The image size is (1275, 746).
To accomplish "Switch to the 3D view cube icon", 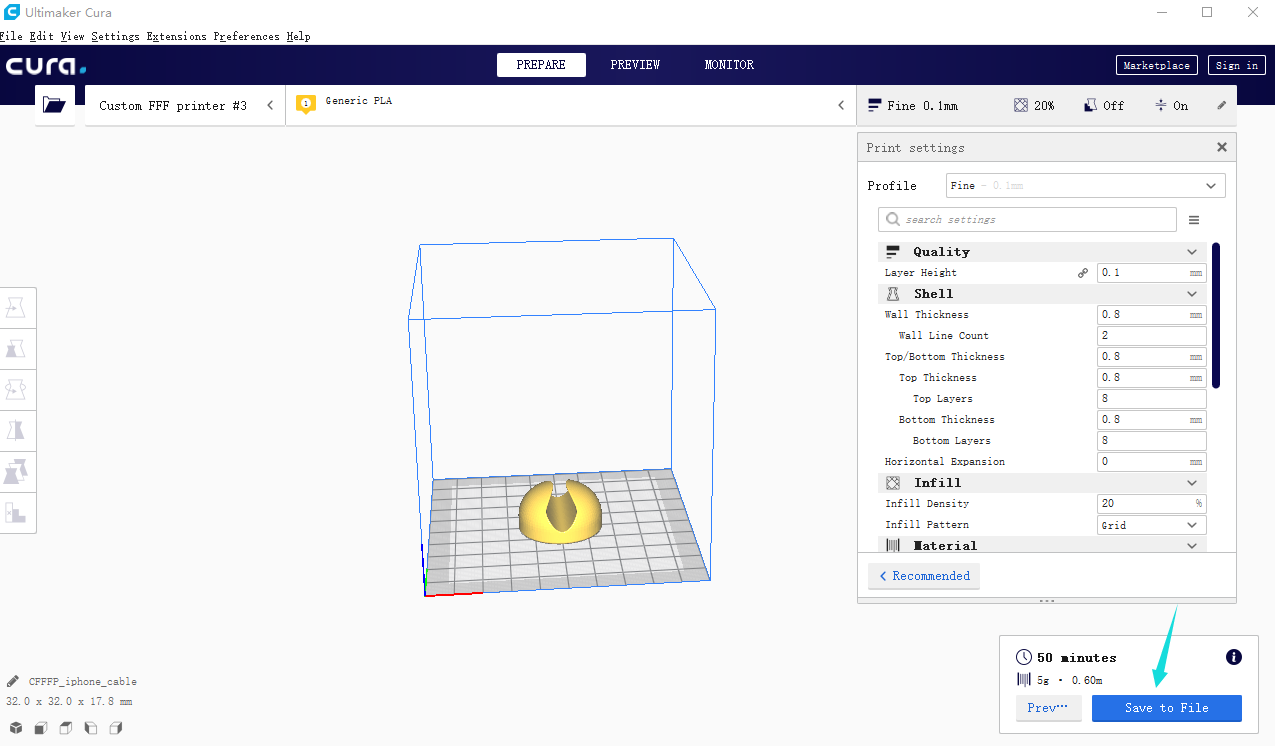I will [16, 728].
